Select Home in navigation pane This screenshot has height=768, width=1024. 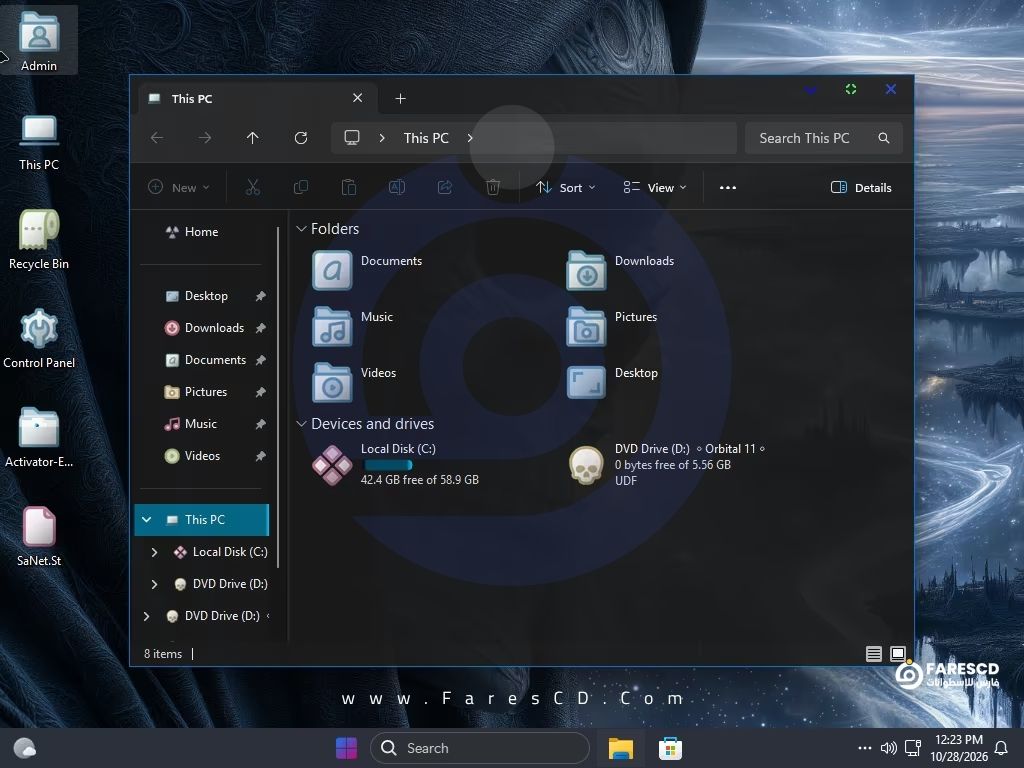pyautogui.click(x=201, y=232)
